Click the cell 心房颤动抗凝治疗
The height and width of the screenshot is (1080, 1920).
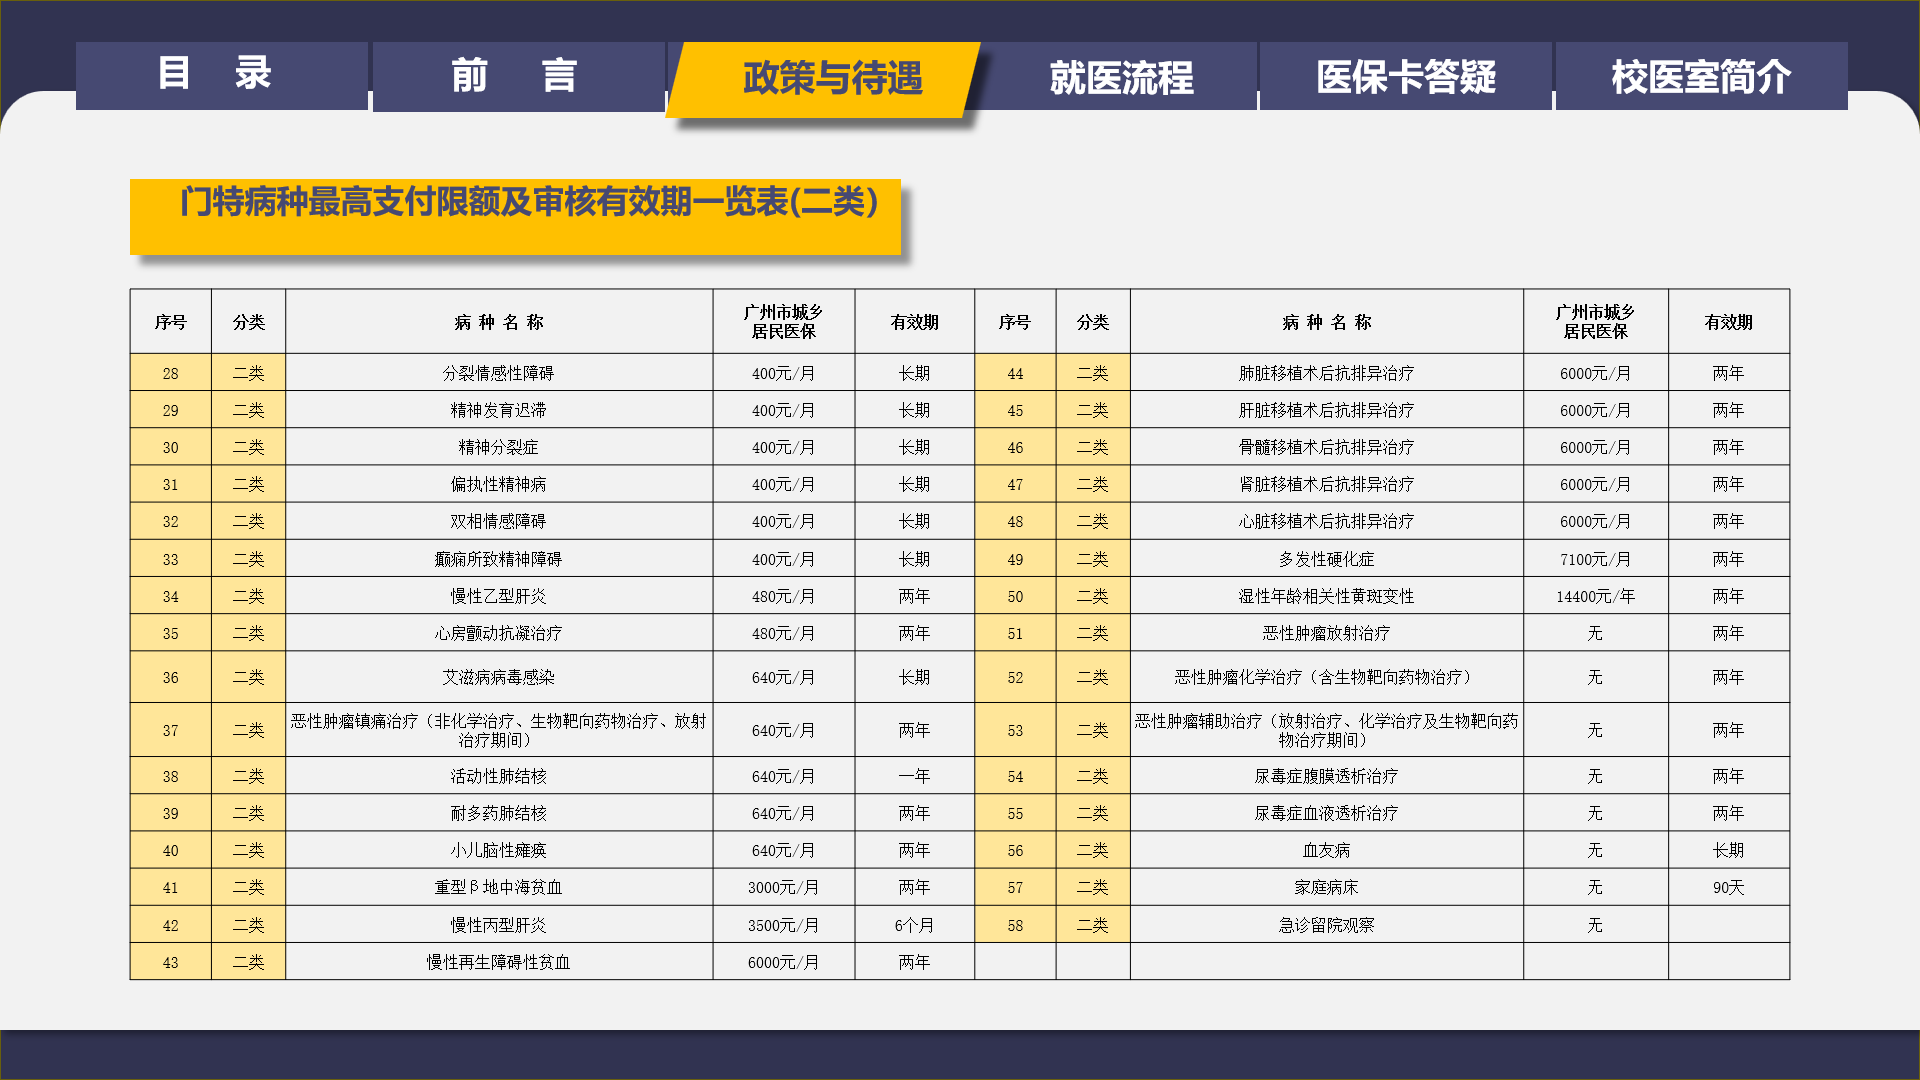click(499, 633)
